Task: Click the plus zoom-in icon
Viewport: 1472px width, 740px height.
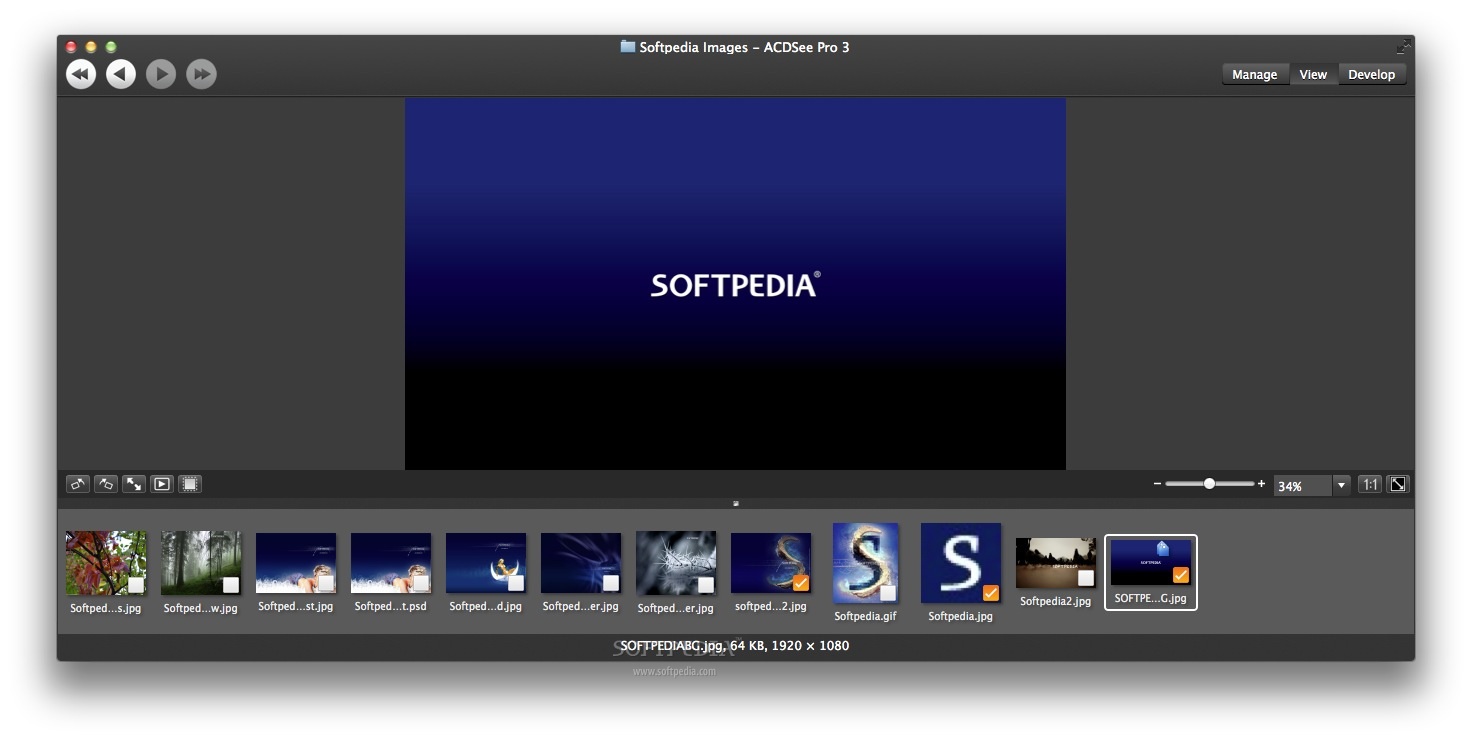Action: click(1261, 484)
